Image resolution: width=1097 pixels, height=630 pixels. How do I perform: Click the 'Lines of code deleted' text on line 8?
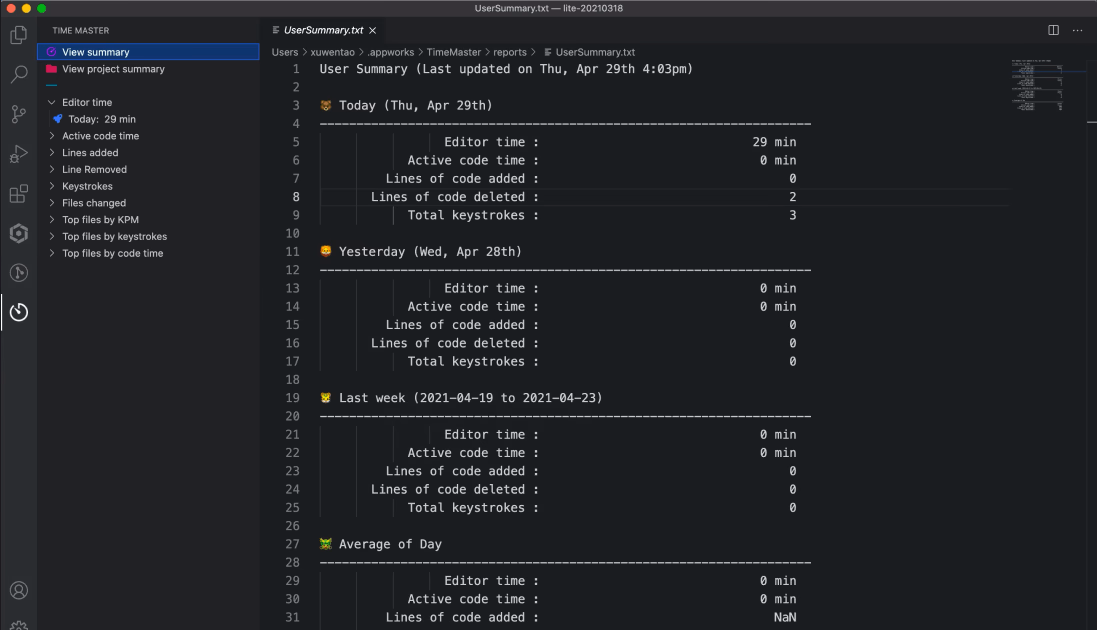(448, 197)
